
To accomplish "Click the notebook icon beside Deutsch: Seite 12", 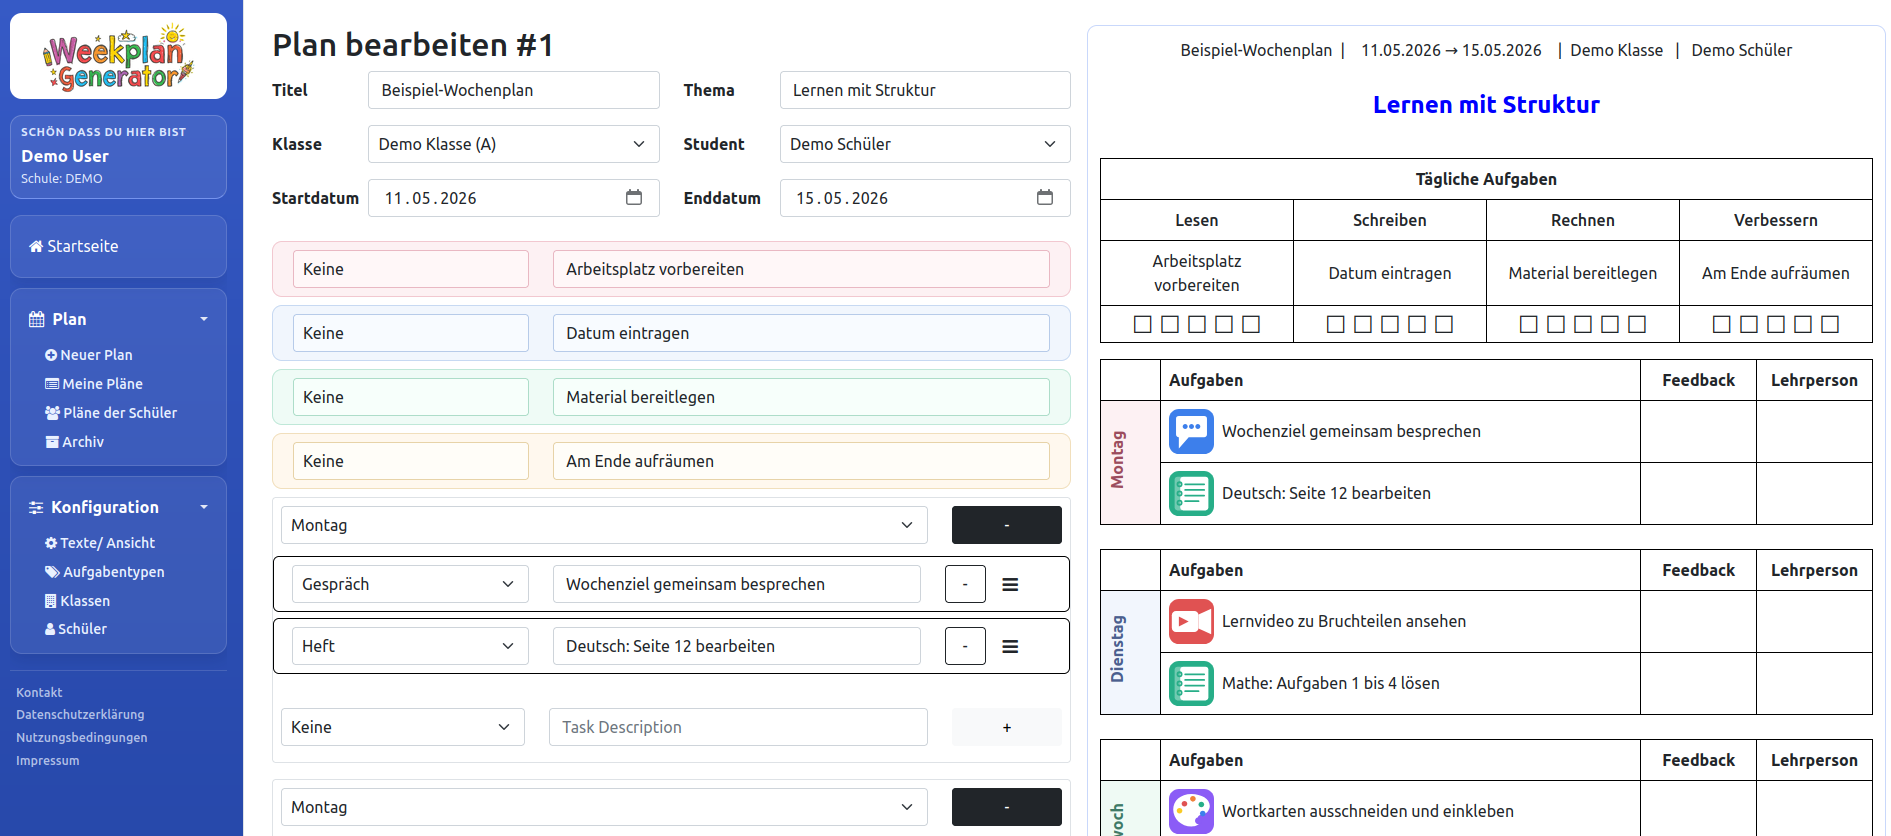I will (x=1191, y=493).
